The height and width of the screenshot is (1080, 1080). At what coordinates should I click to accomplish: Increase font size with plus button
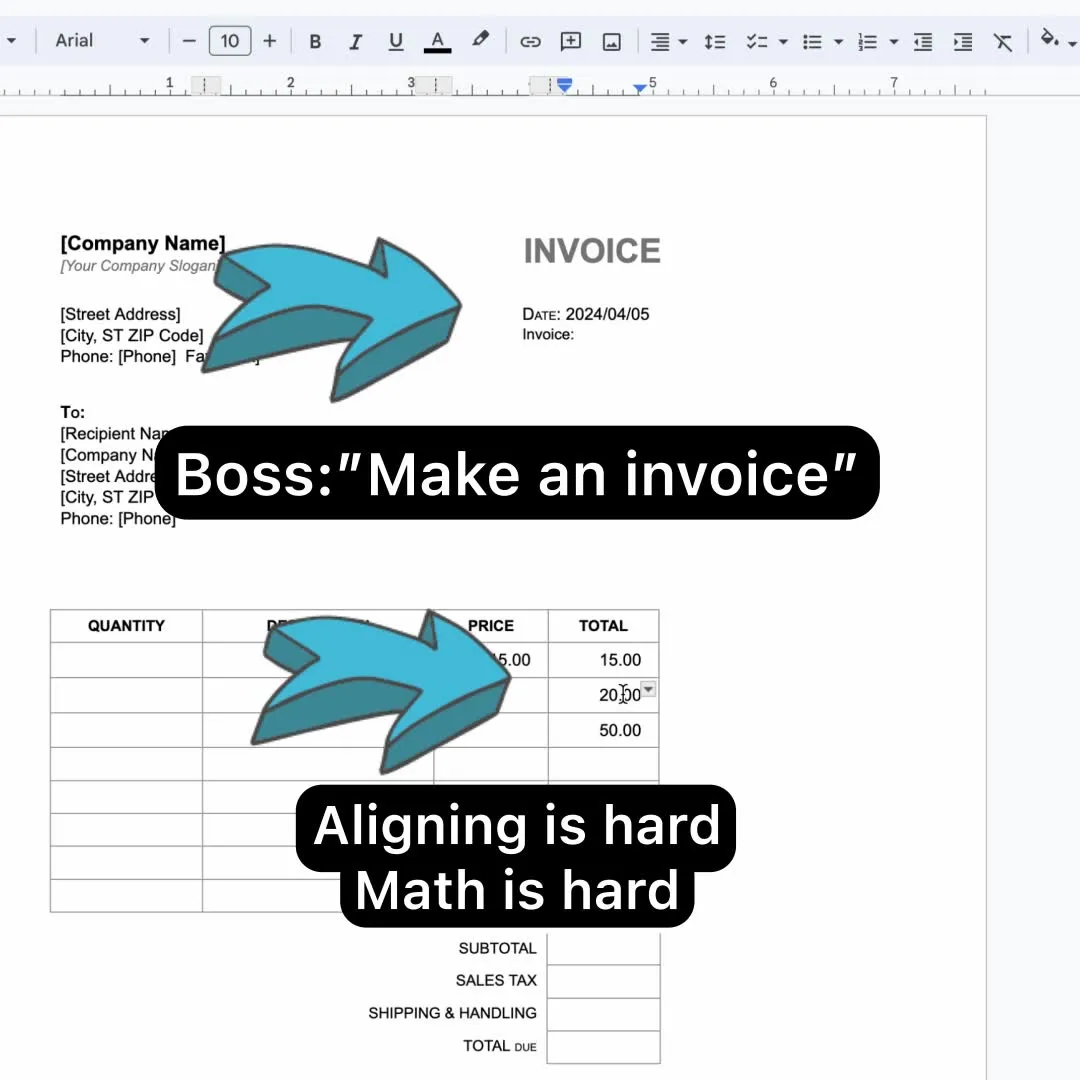(x=270, y=41)
